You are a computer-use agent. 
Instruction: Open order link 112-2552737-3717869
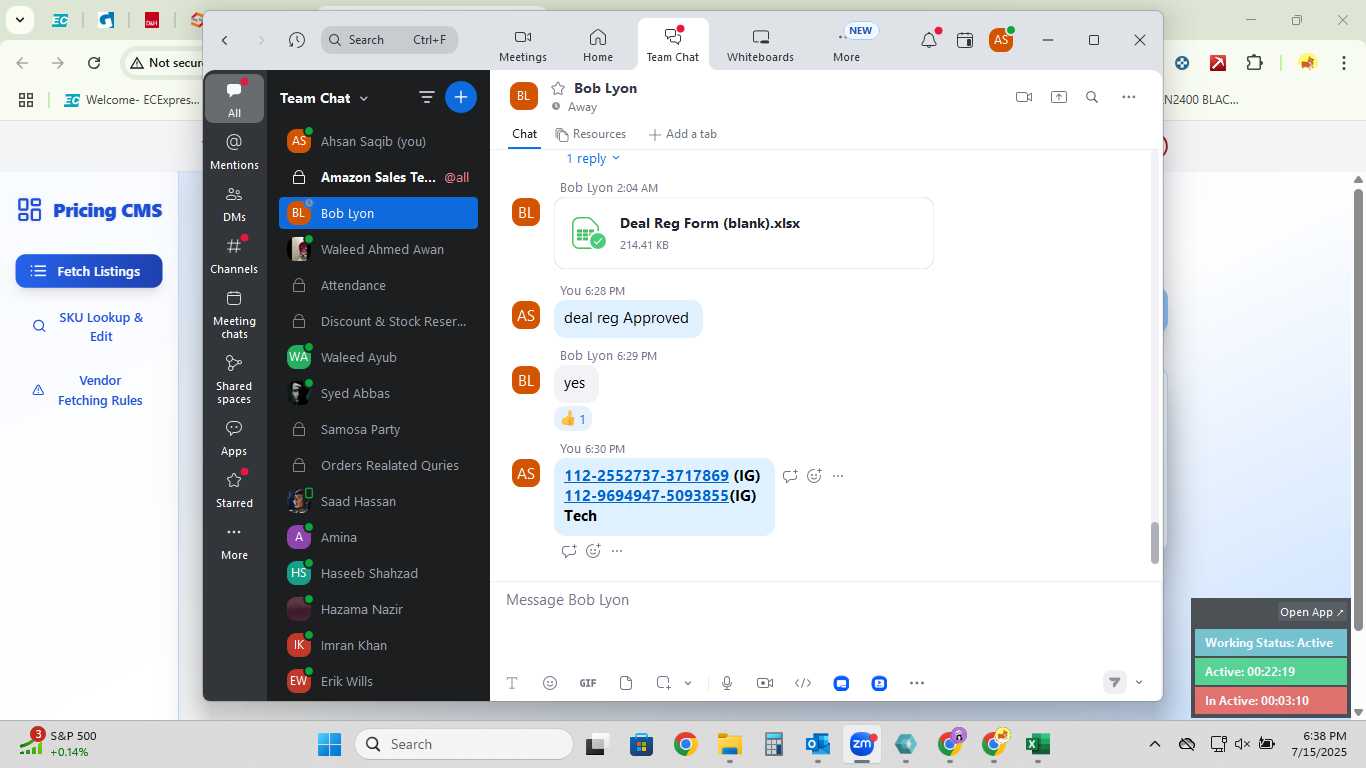[x=646, y=476]
